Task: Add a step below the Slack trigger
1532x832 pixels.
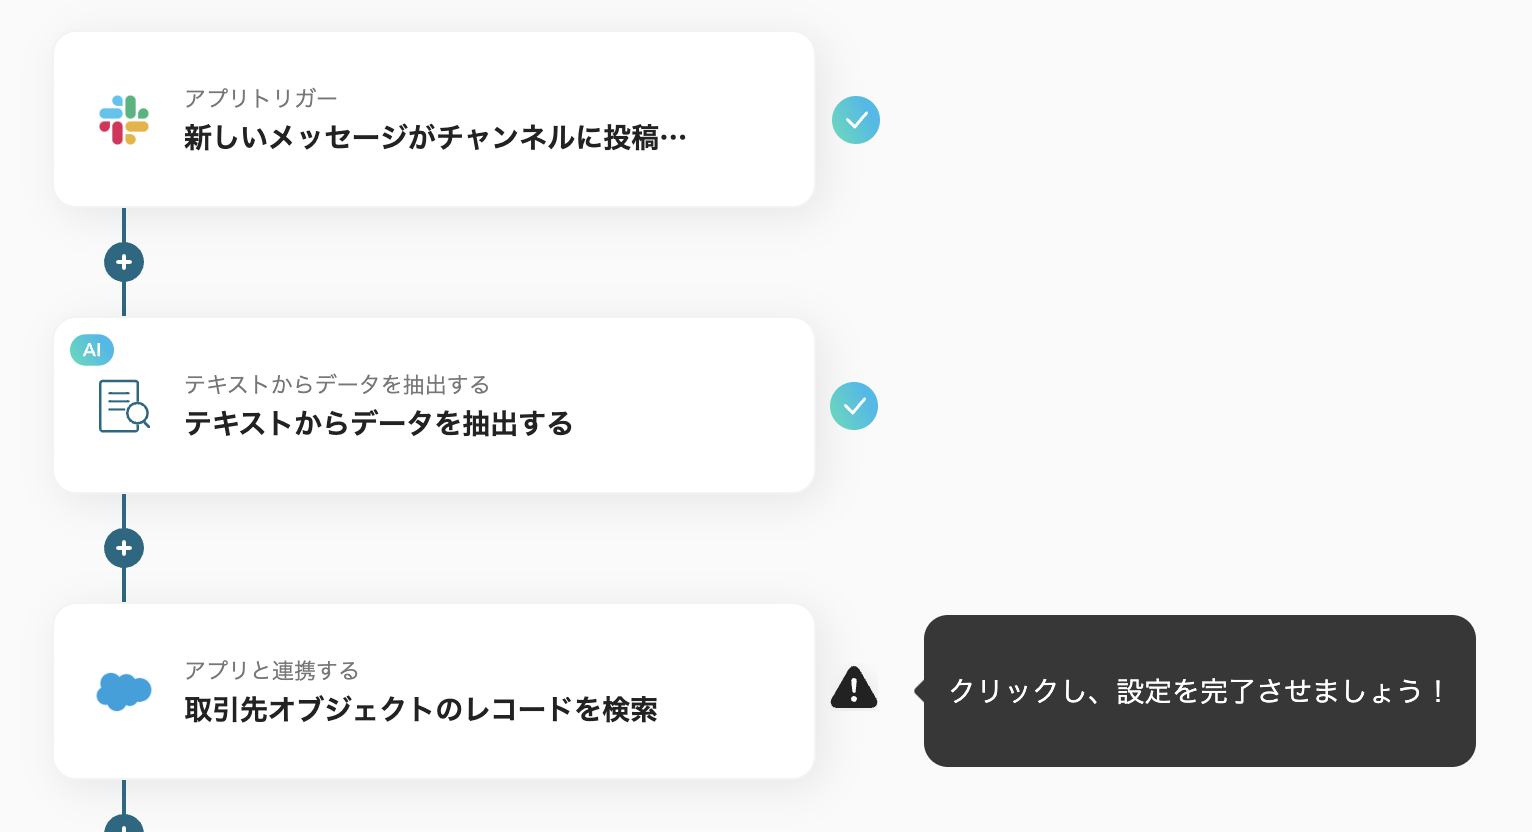Action: (x=124, y=262)
